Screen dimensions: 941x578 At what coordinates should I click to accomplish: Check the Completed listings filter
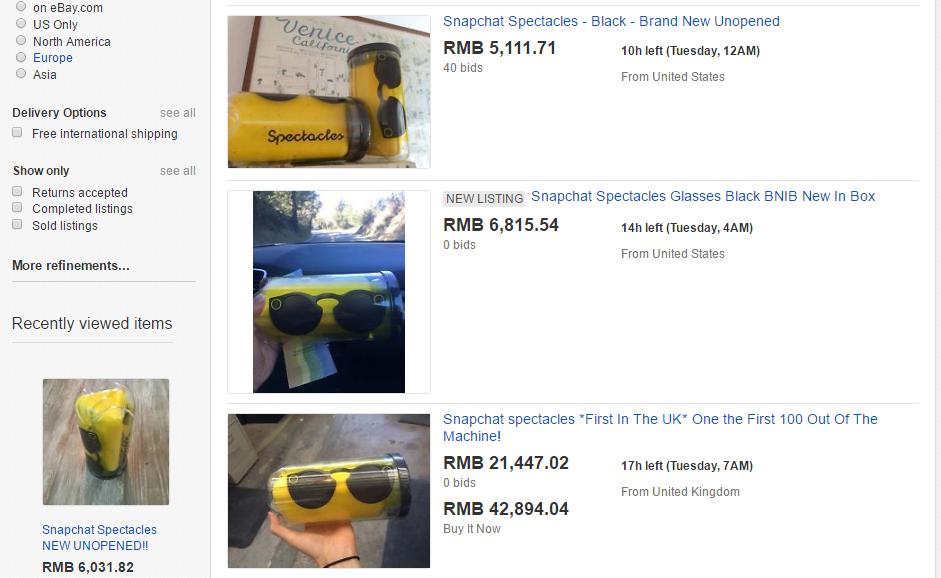pos(17,208)
